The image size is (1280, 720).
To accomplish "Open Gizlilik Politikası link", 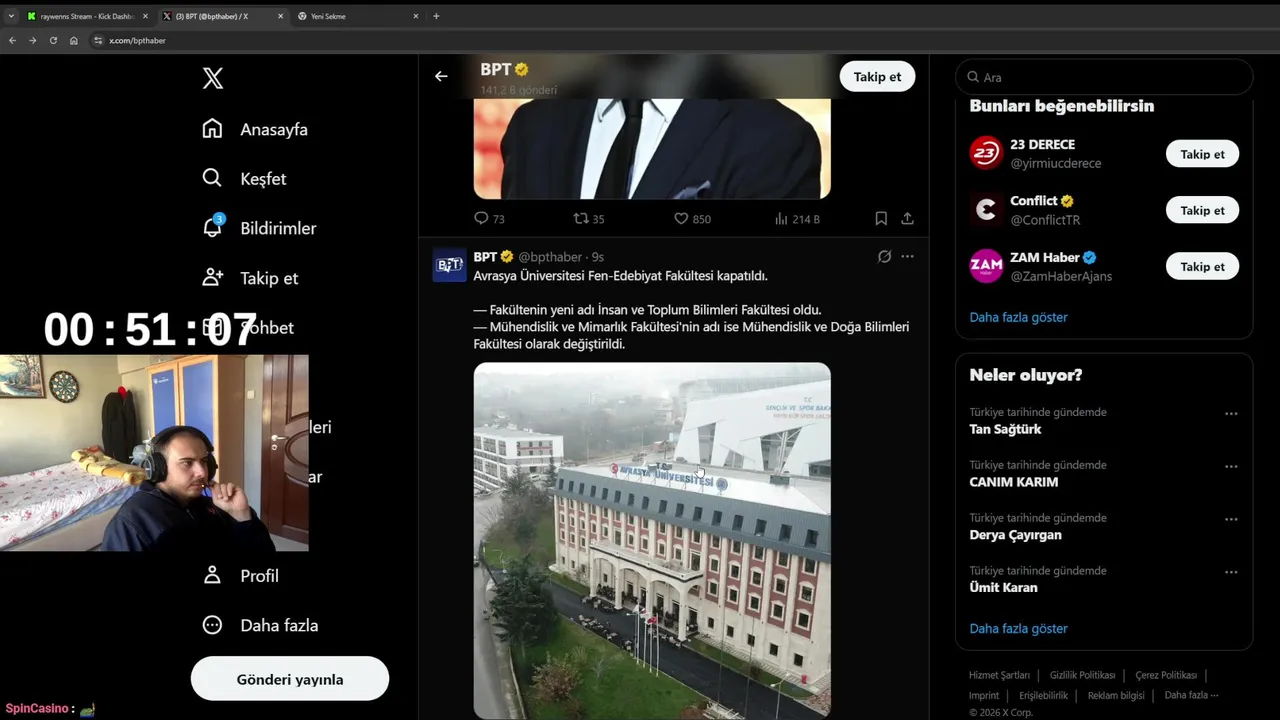I will coord(1082,675).
